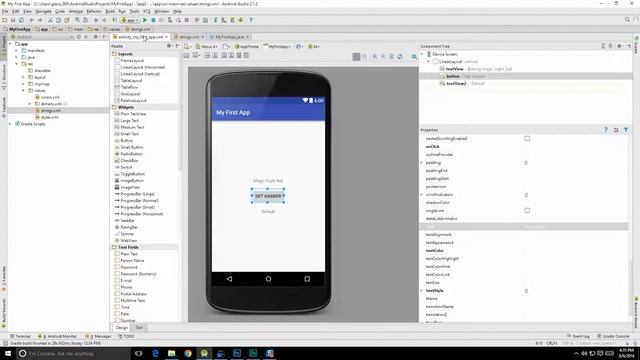Open the Refactor menu

(94, 11)
